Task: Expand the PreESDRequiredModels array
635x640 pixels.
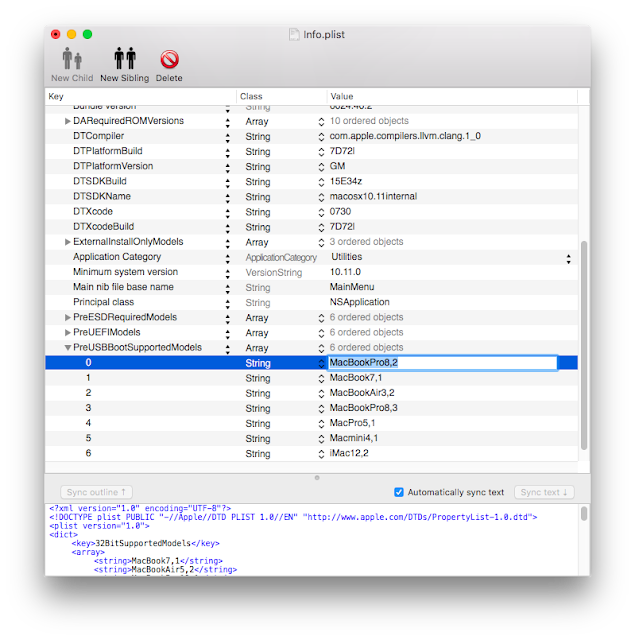Action: tap(67, 318)
